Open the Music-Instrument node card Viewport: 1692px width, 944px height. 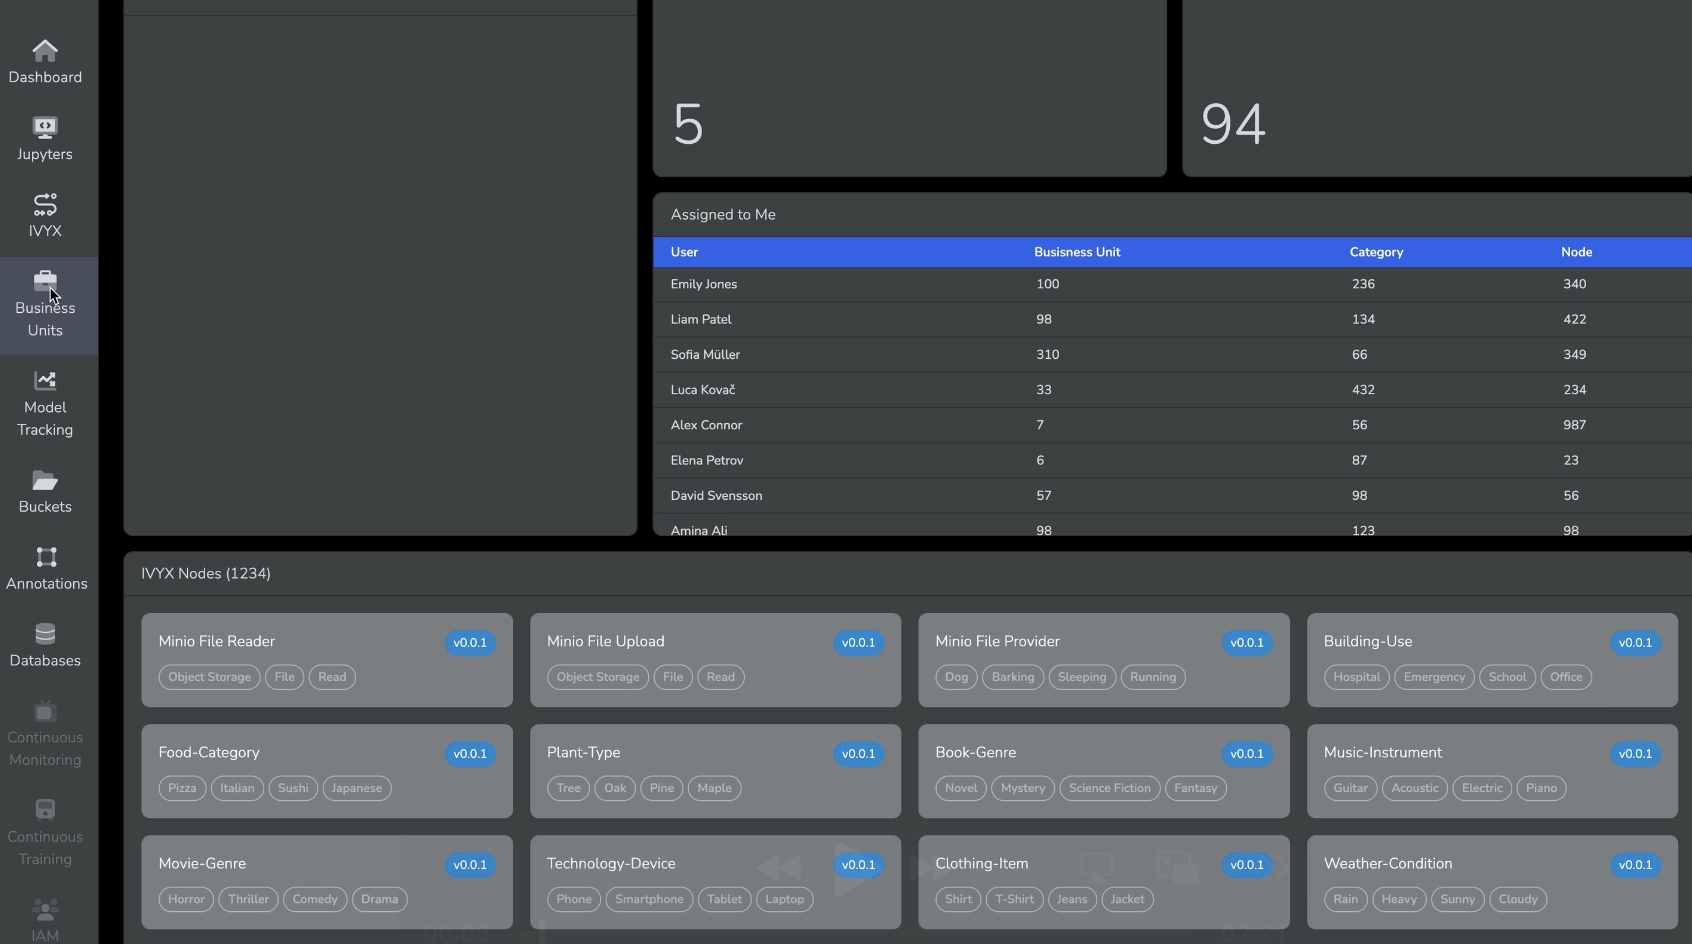coord(1460,753)
